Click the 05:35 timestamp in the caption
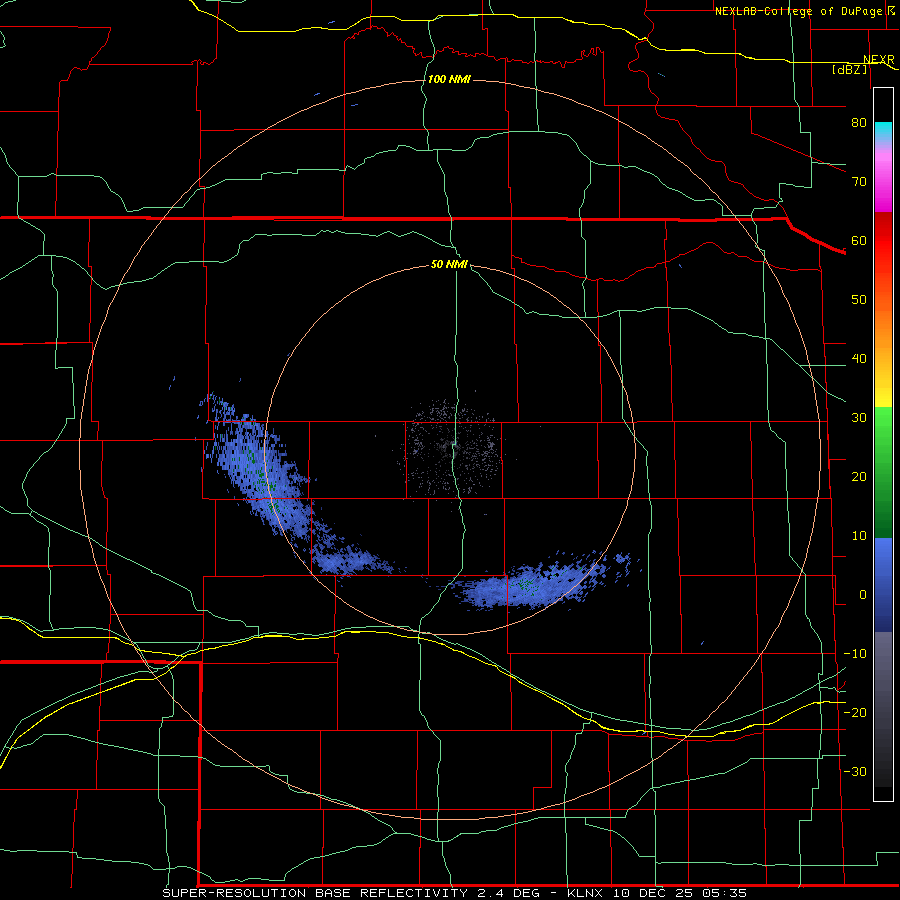The image size is (900, 900). [x=723, y=893]
